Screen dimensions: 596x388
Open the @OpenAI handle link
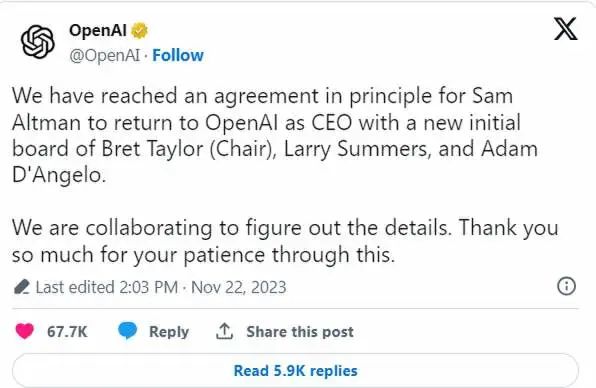point(105,55)
